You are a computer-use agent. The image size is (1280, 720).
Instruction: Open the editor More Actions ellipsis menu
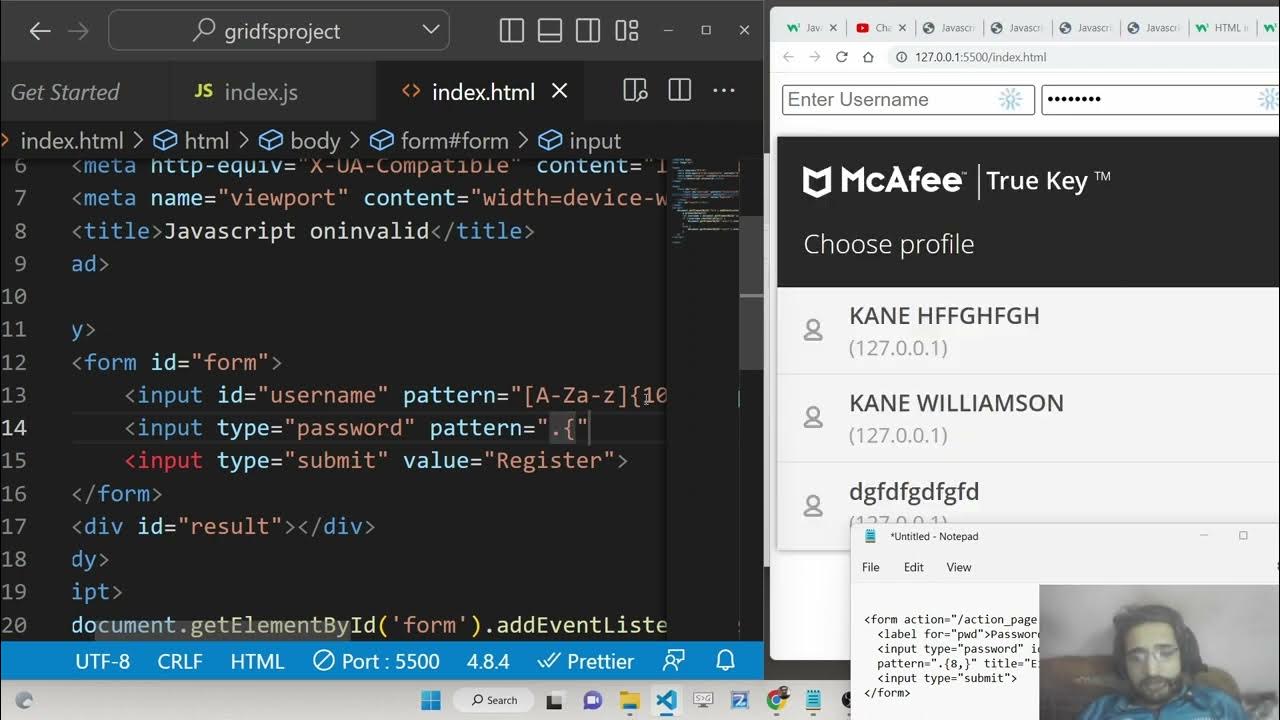click(724, 91)
